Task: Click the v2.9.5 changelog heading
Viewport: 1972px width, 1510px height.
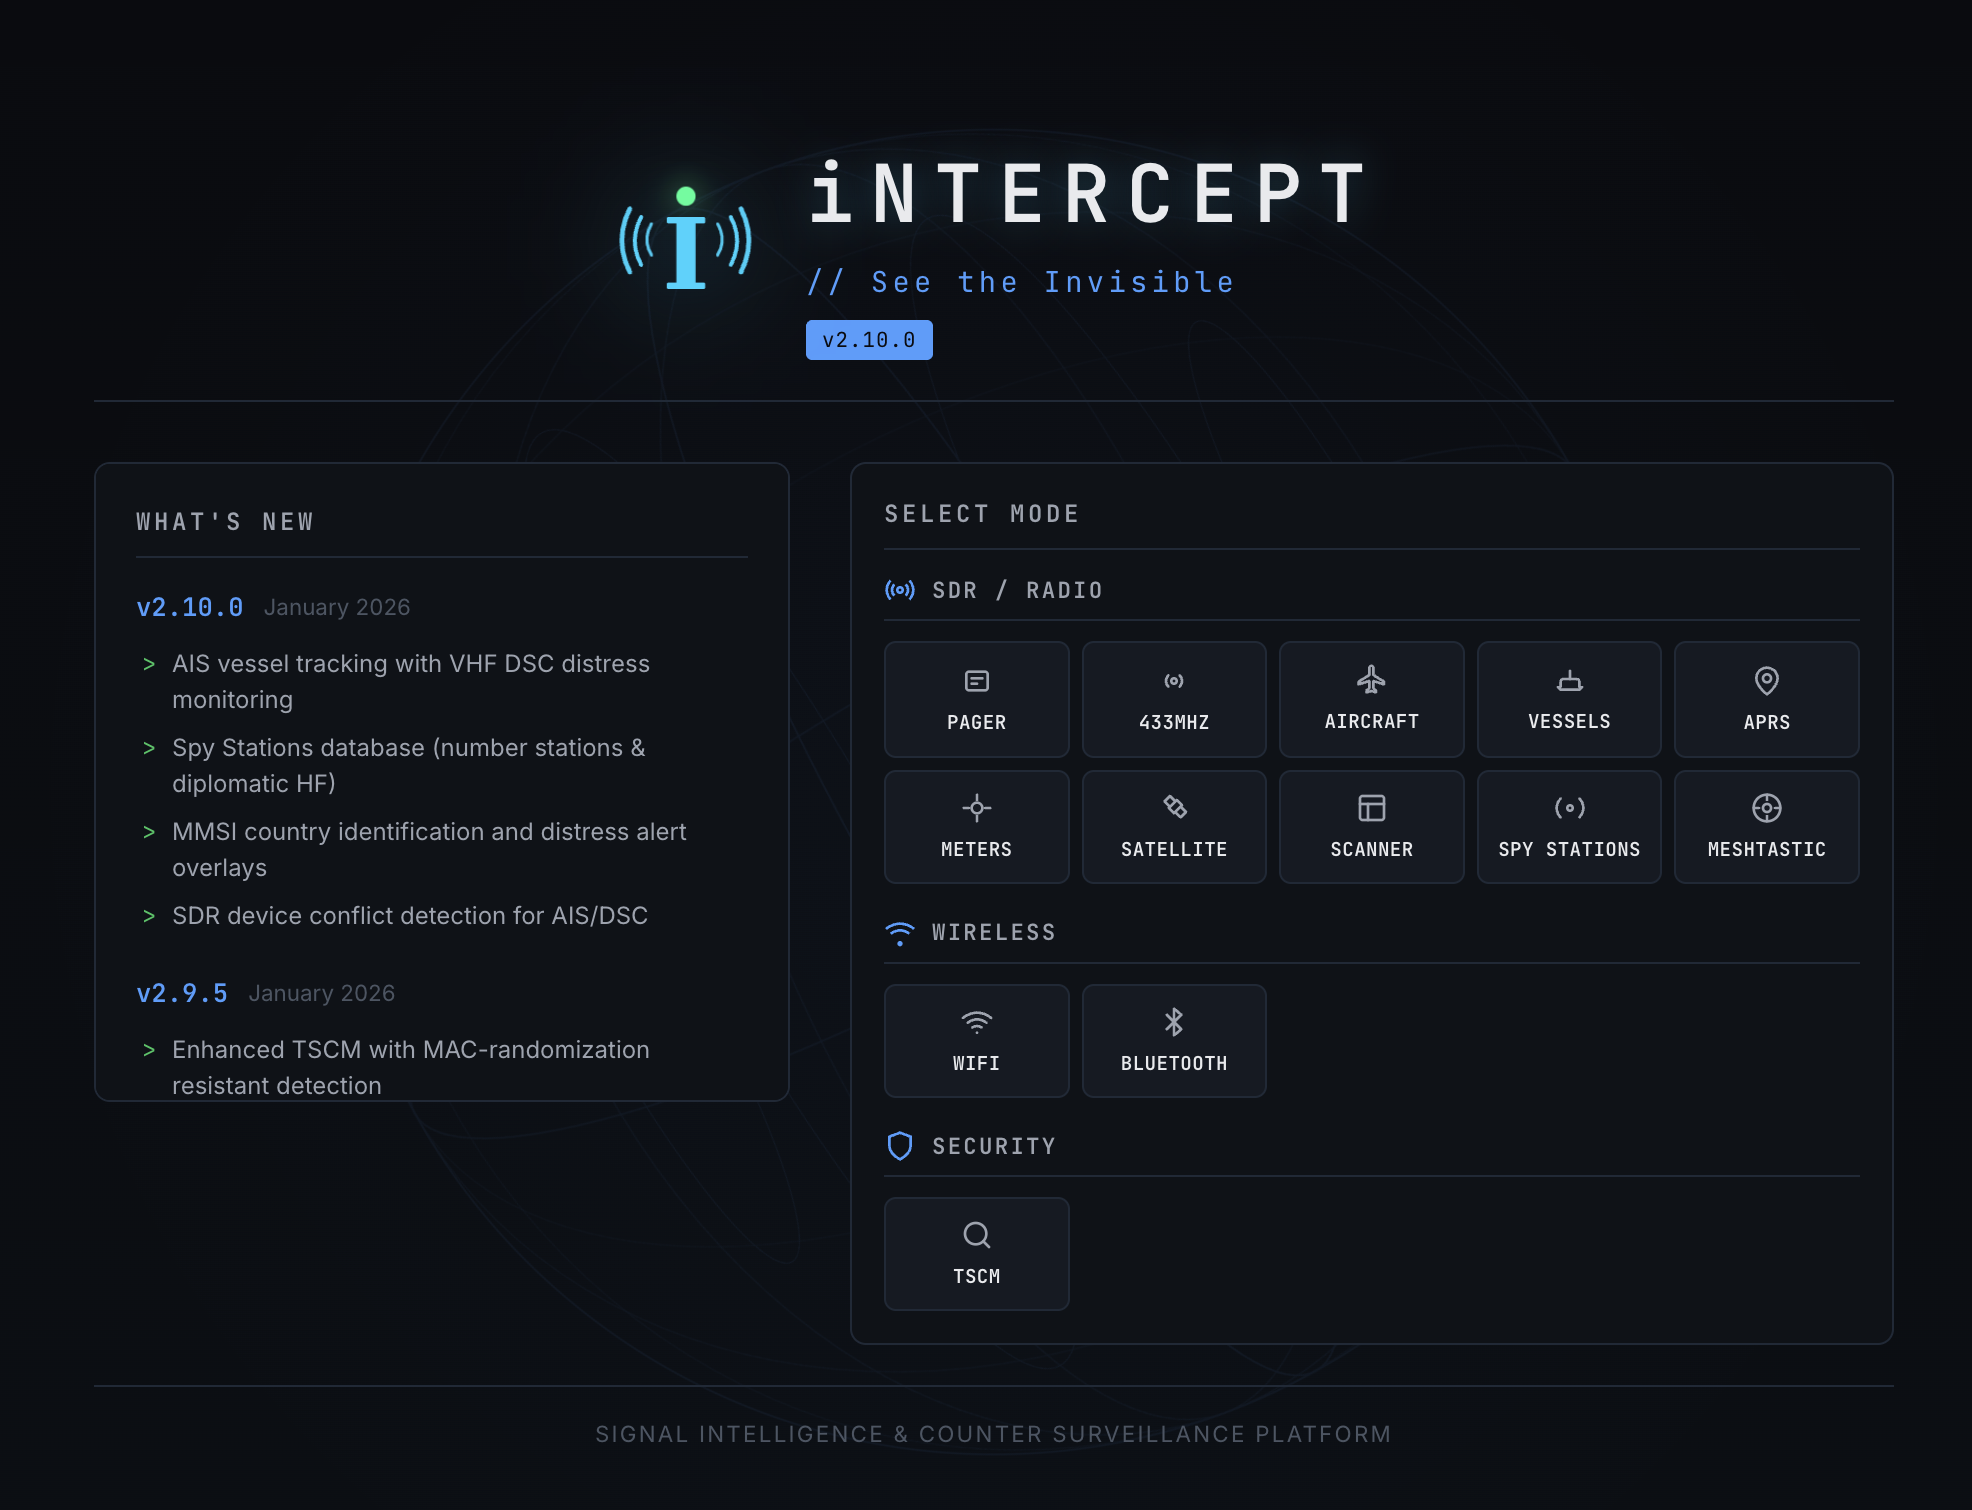Action: point(182,993)
